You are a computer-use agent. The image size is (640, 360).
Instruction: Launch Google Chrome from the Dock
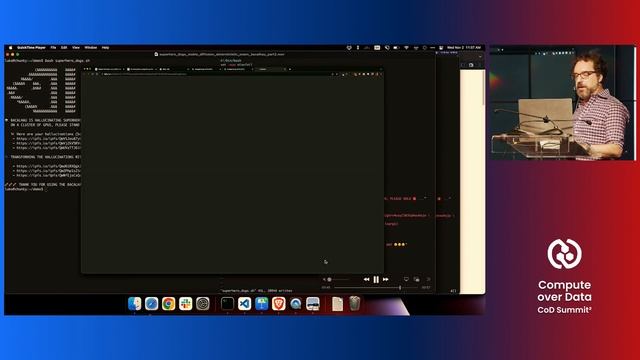click(x=169, y=304)
